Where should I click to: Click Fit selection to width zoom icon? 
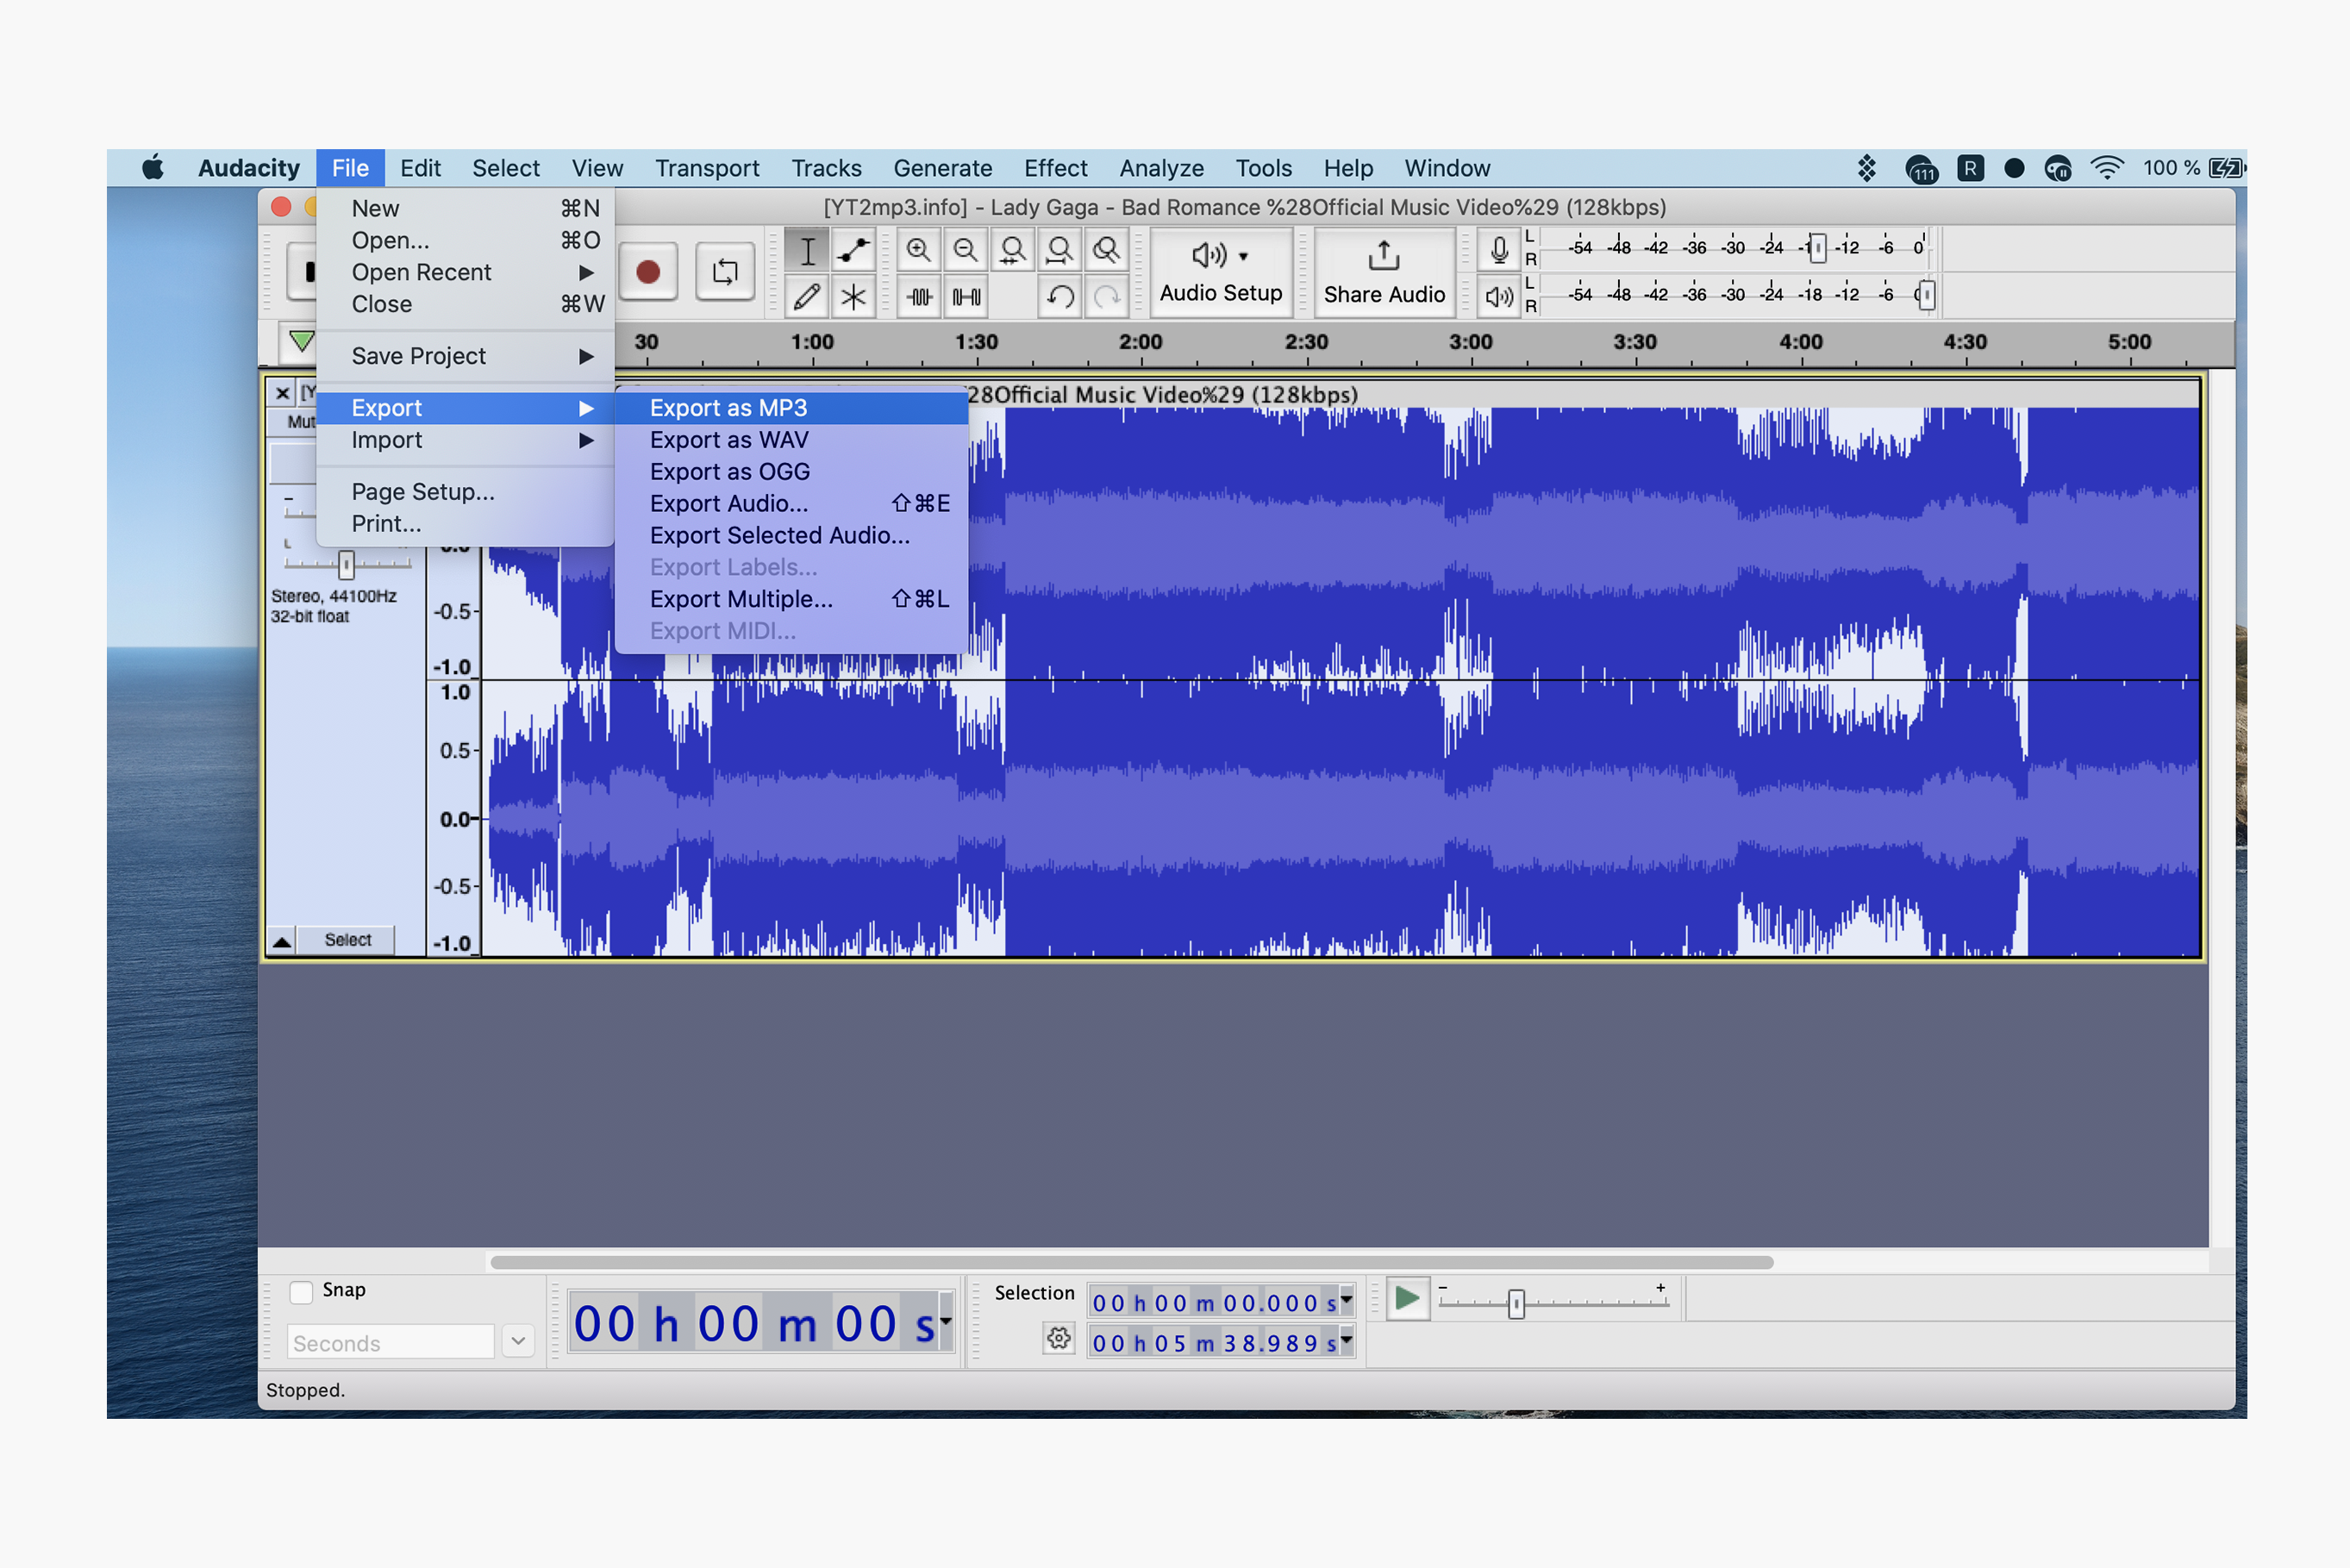point(1012,249)
